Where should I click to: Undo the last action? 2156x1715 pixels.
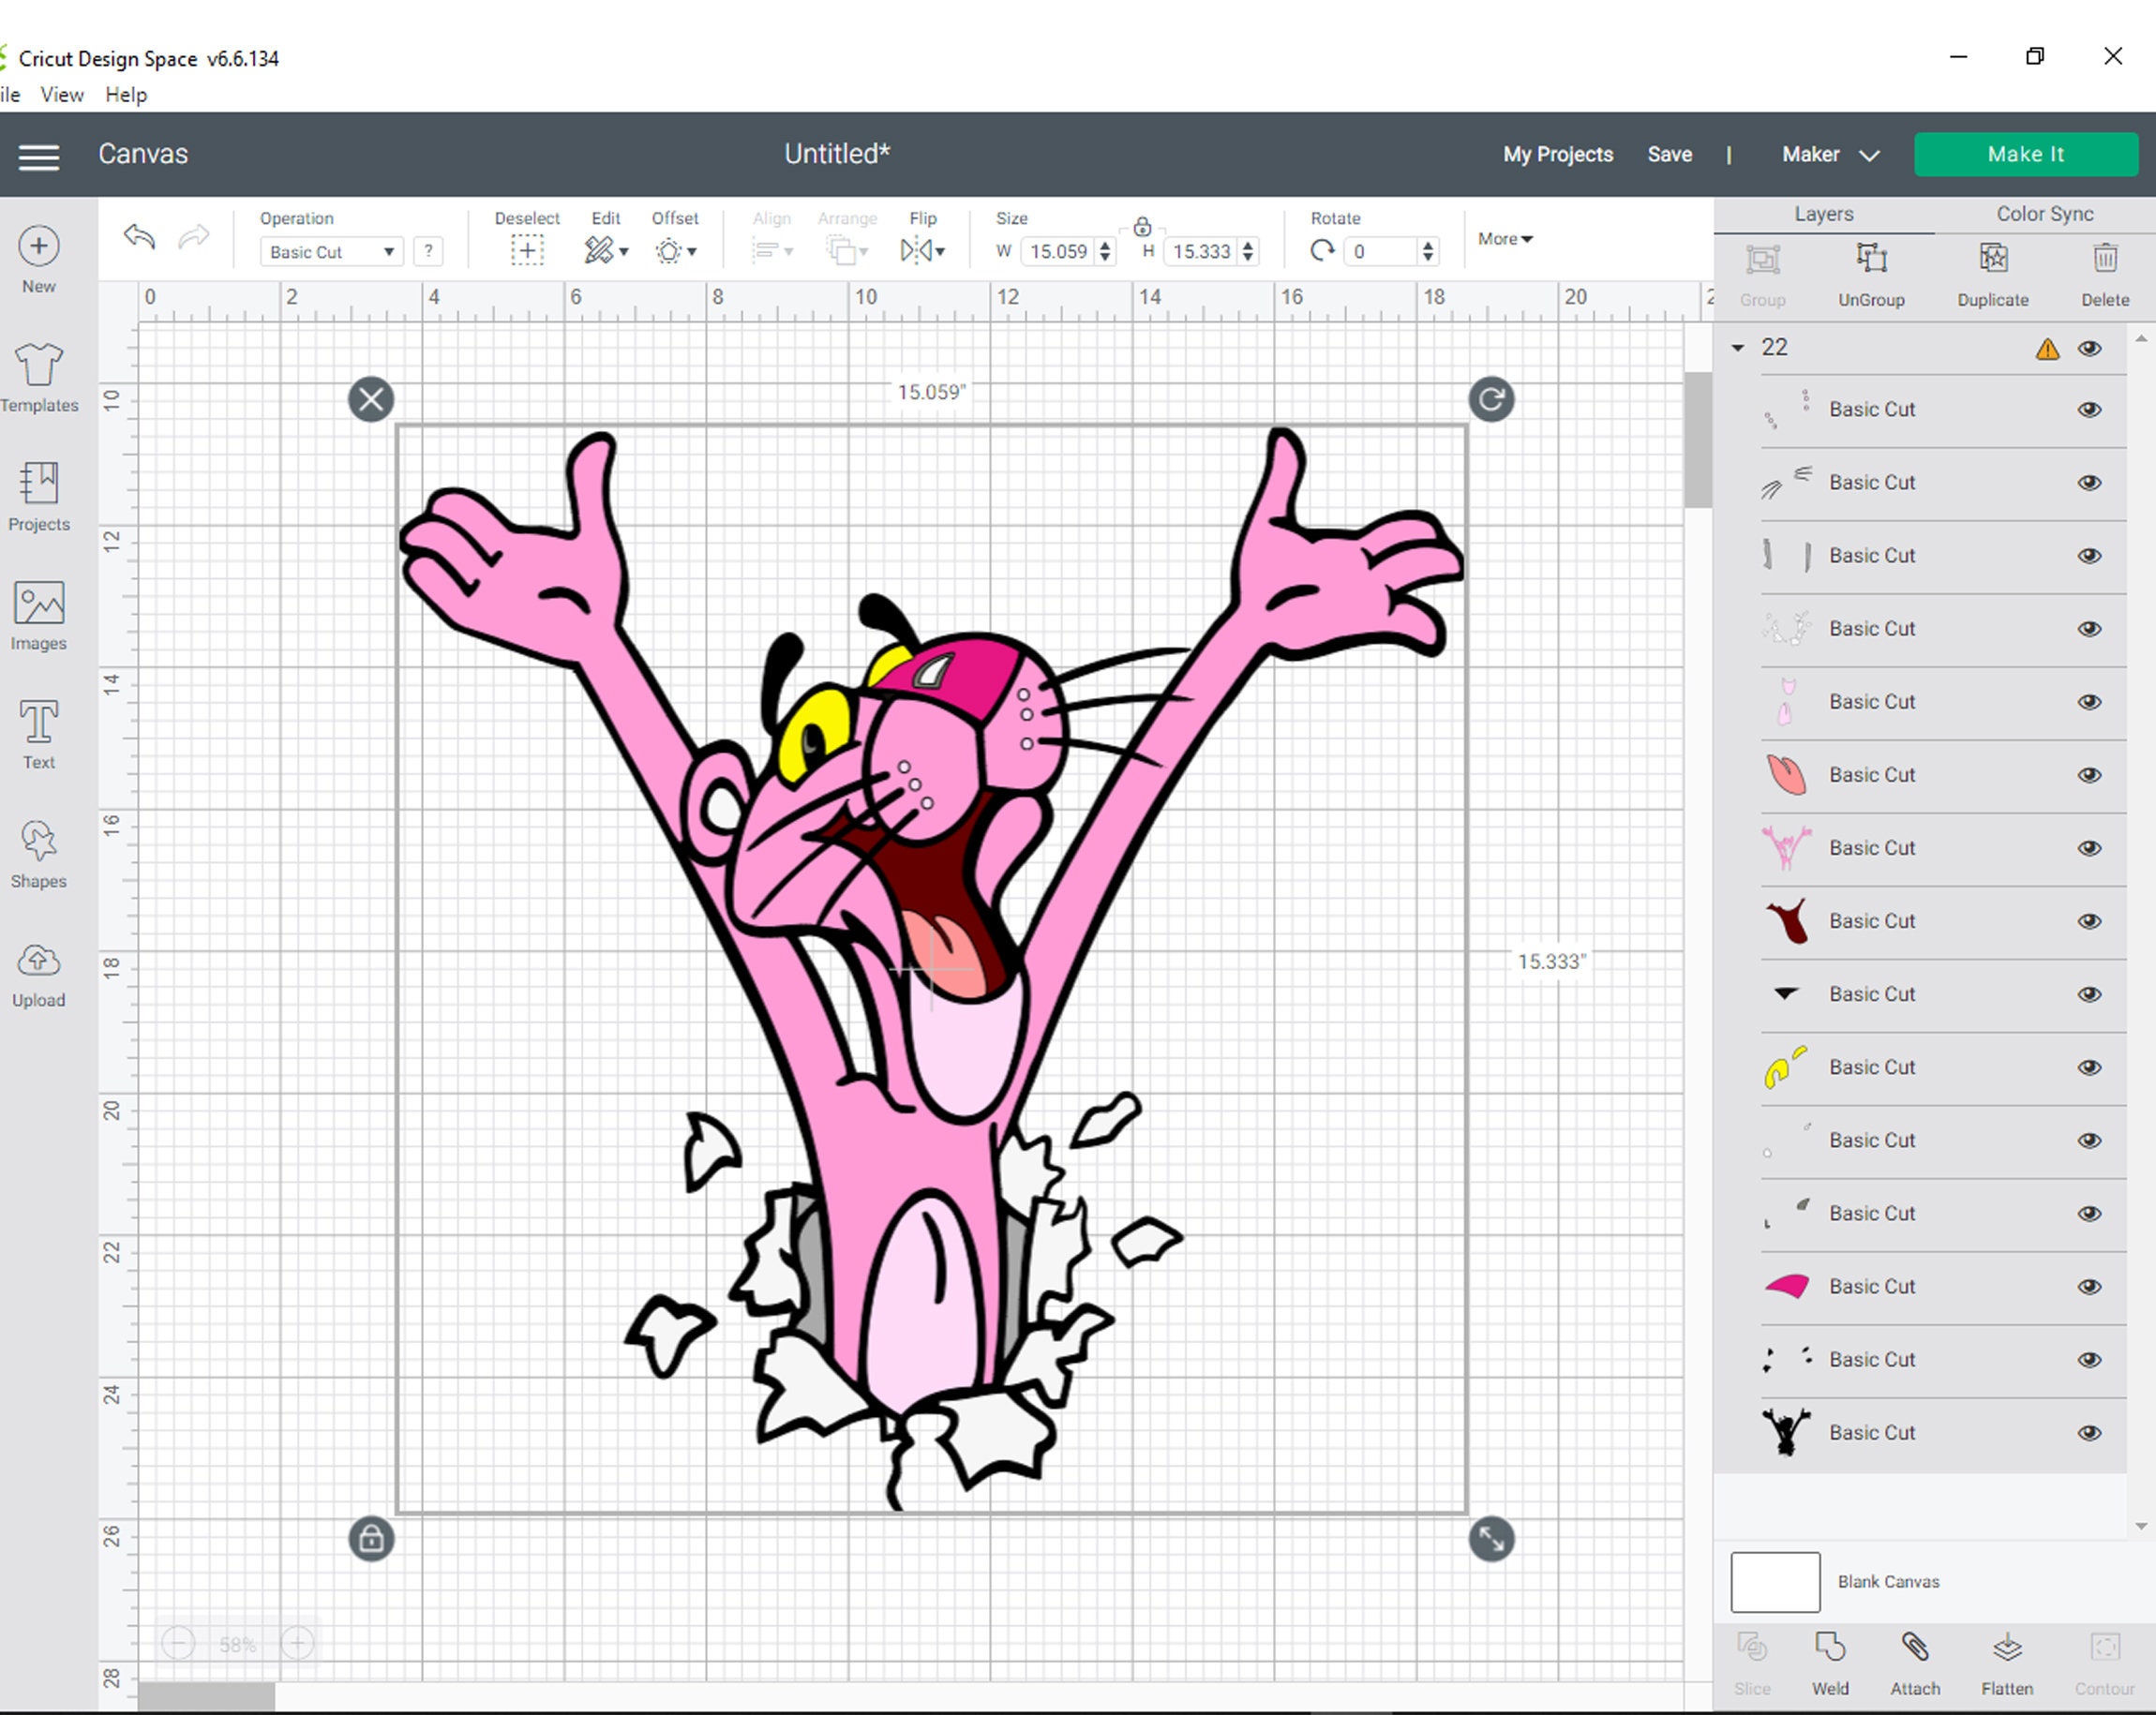(x=139, y=237)
